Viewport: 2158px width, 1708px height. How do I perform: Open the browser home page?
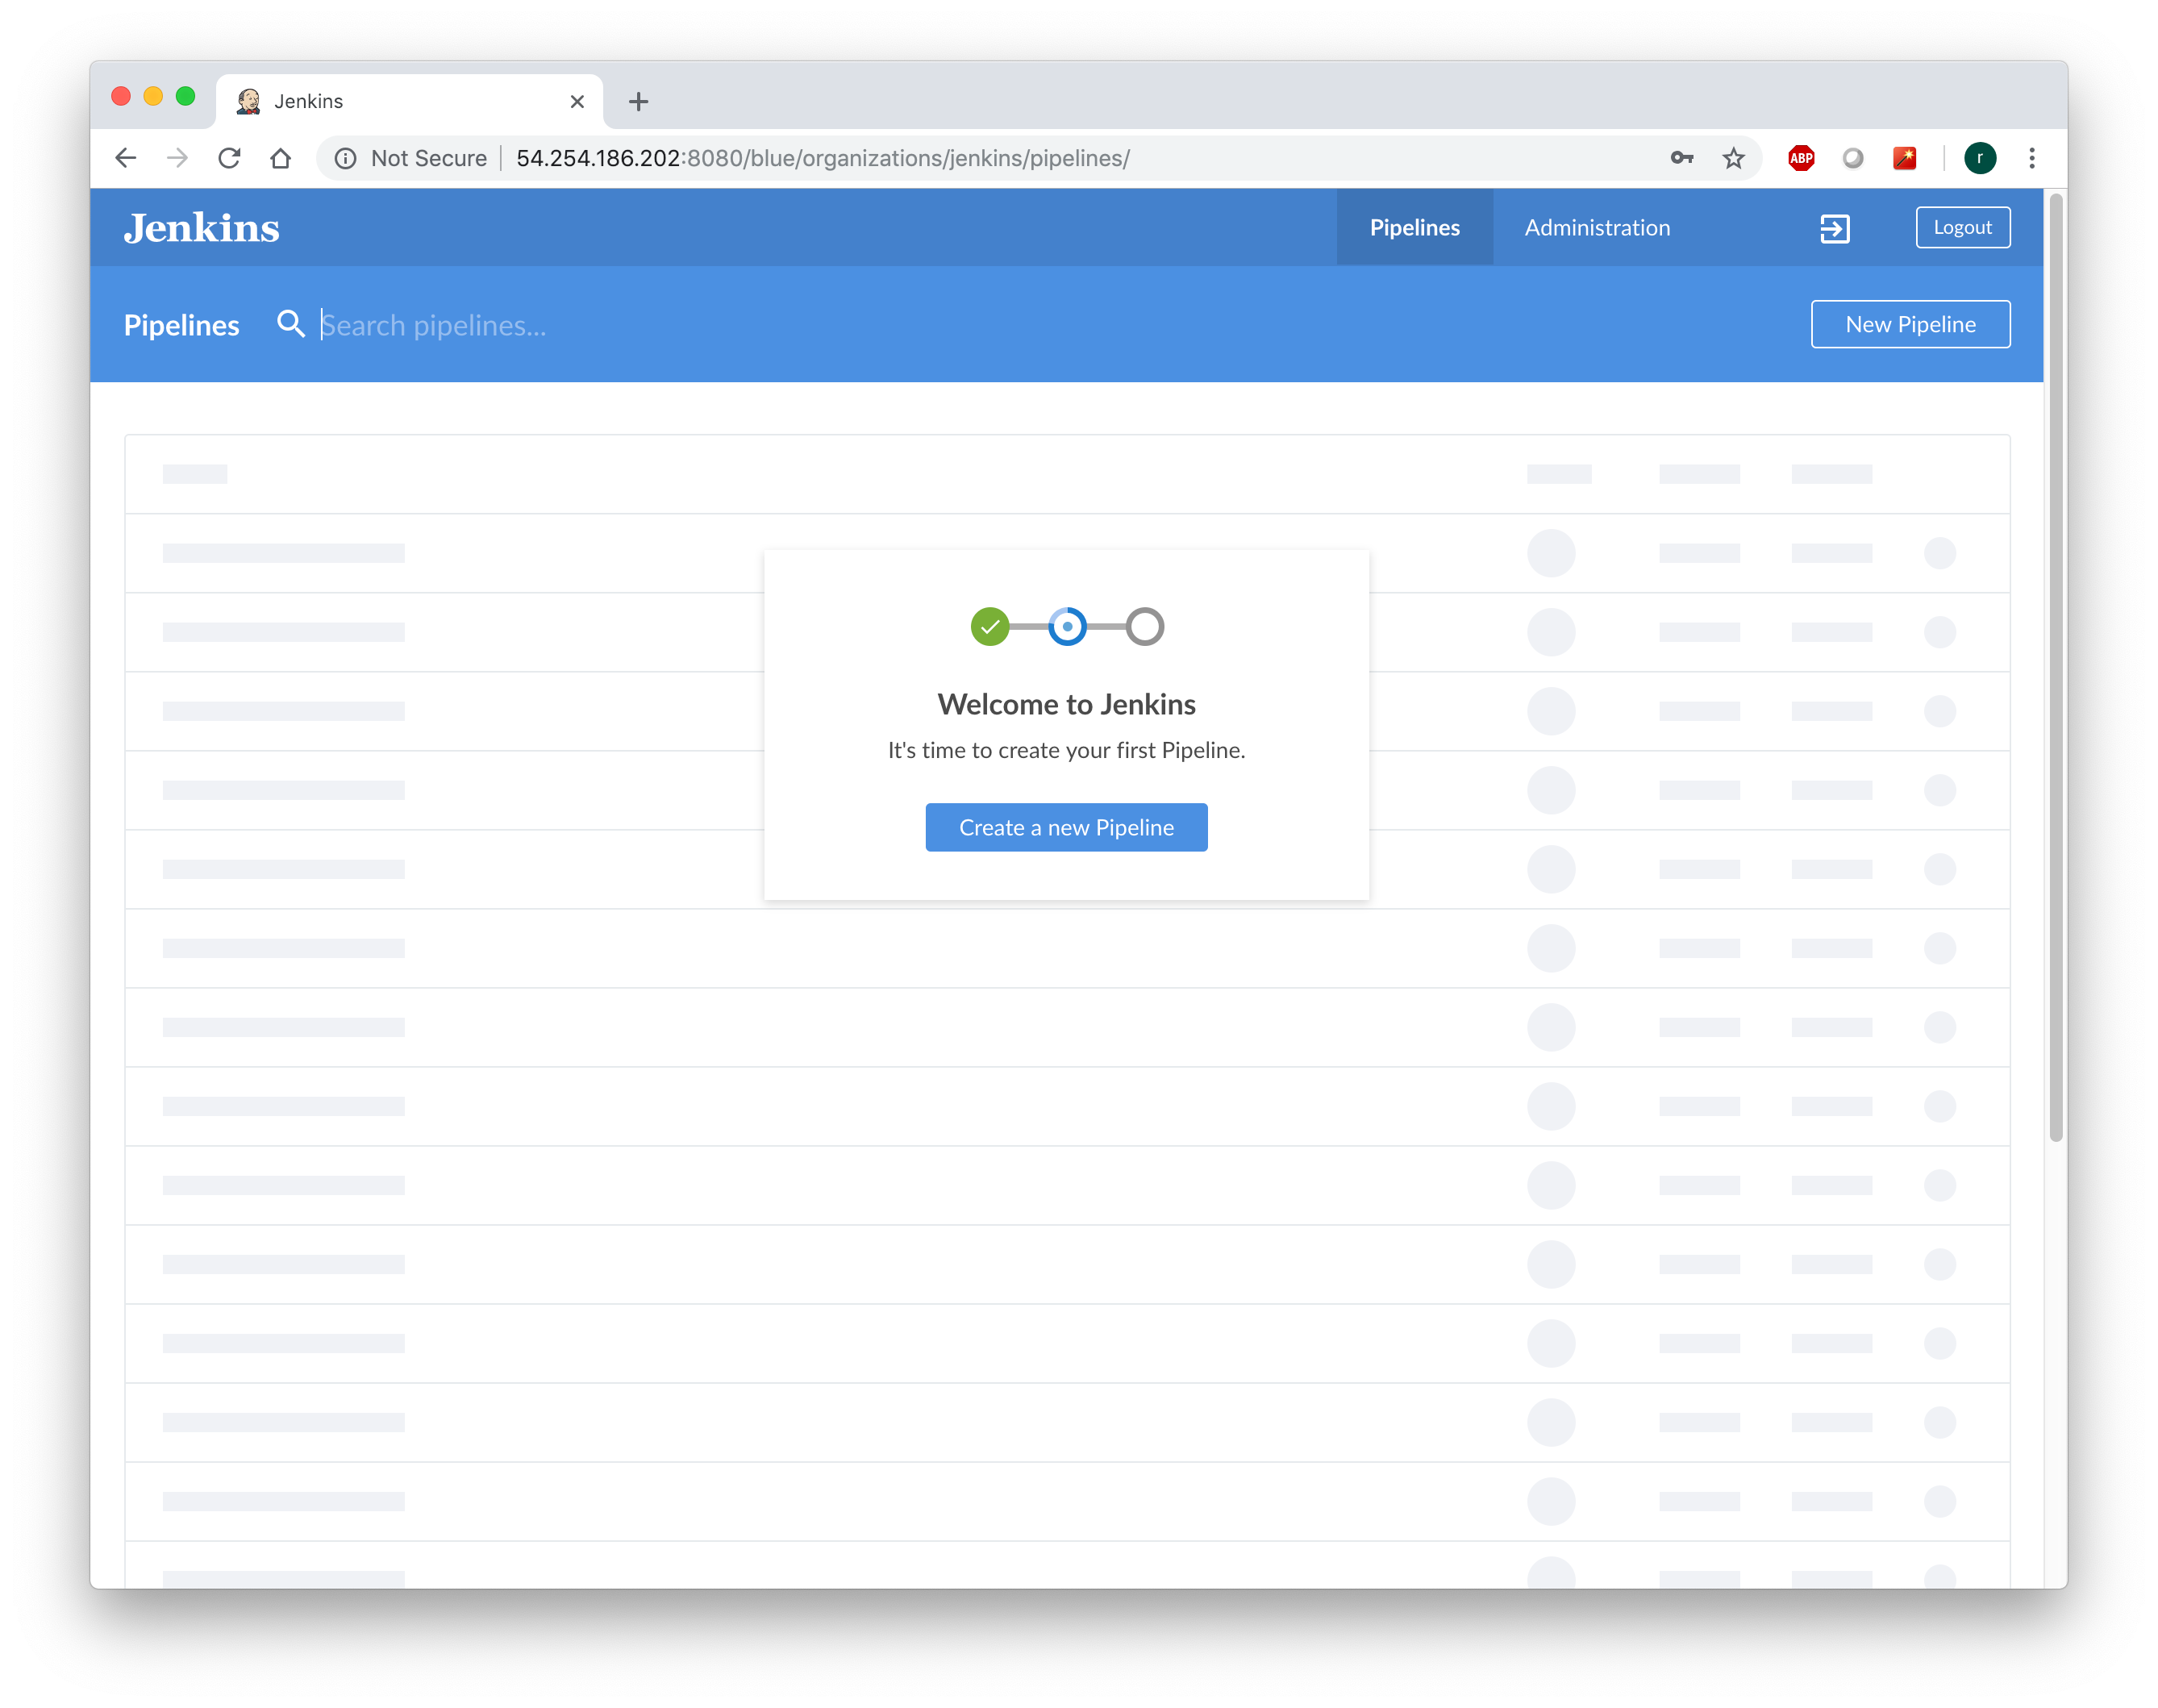281,158
